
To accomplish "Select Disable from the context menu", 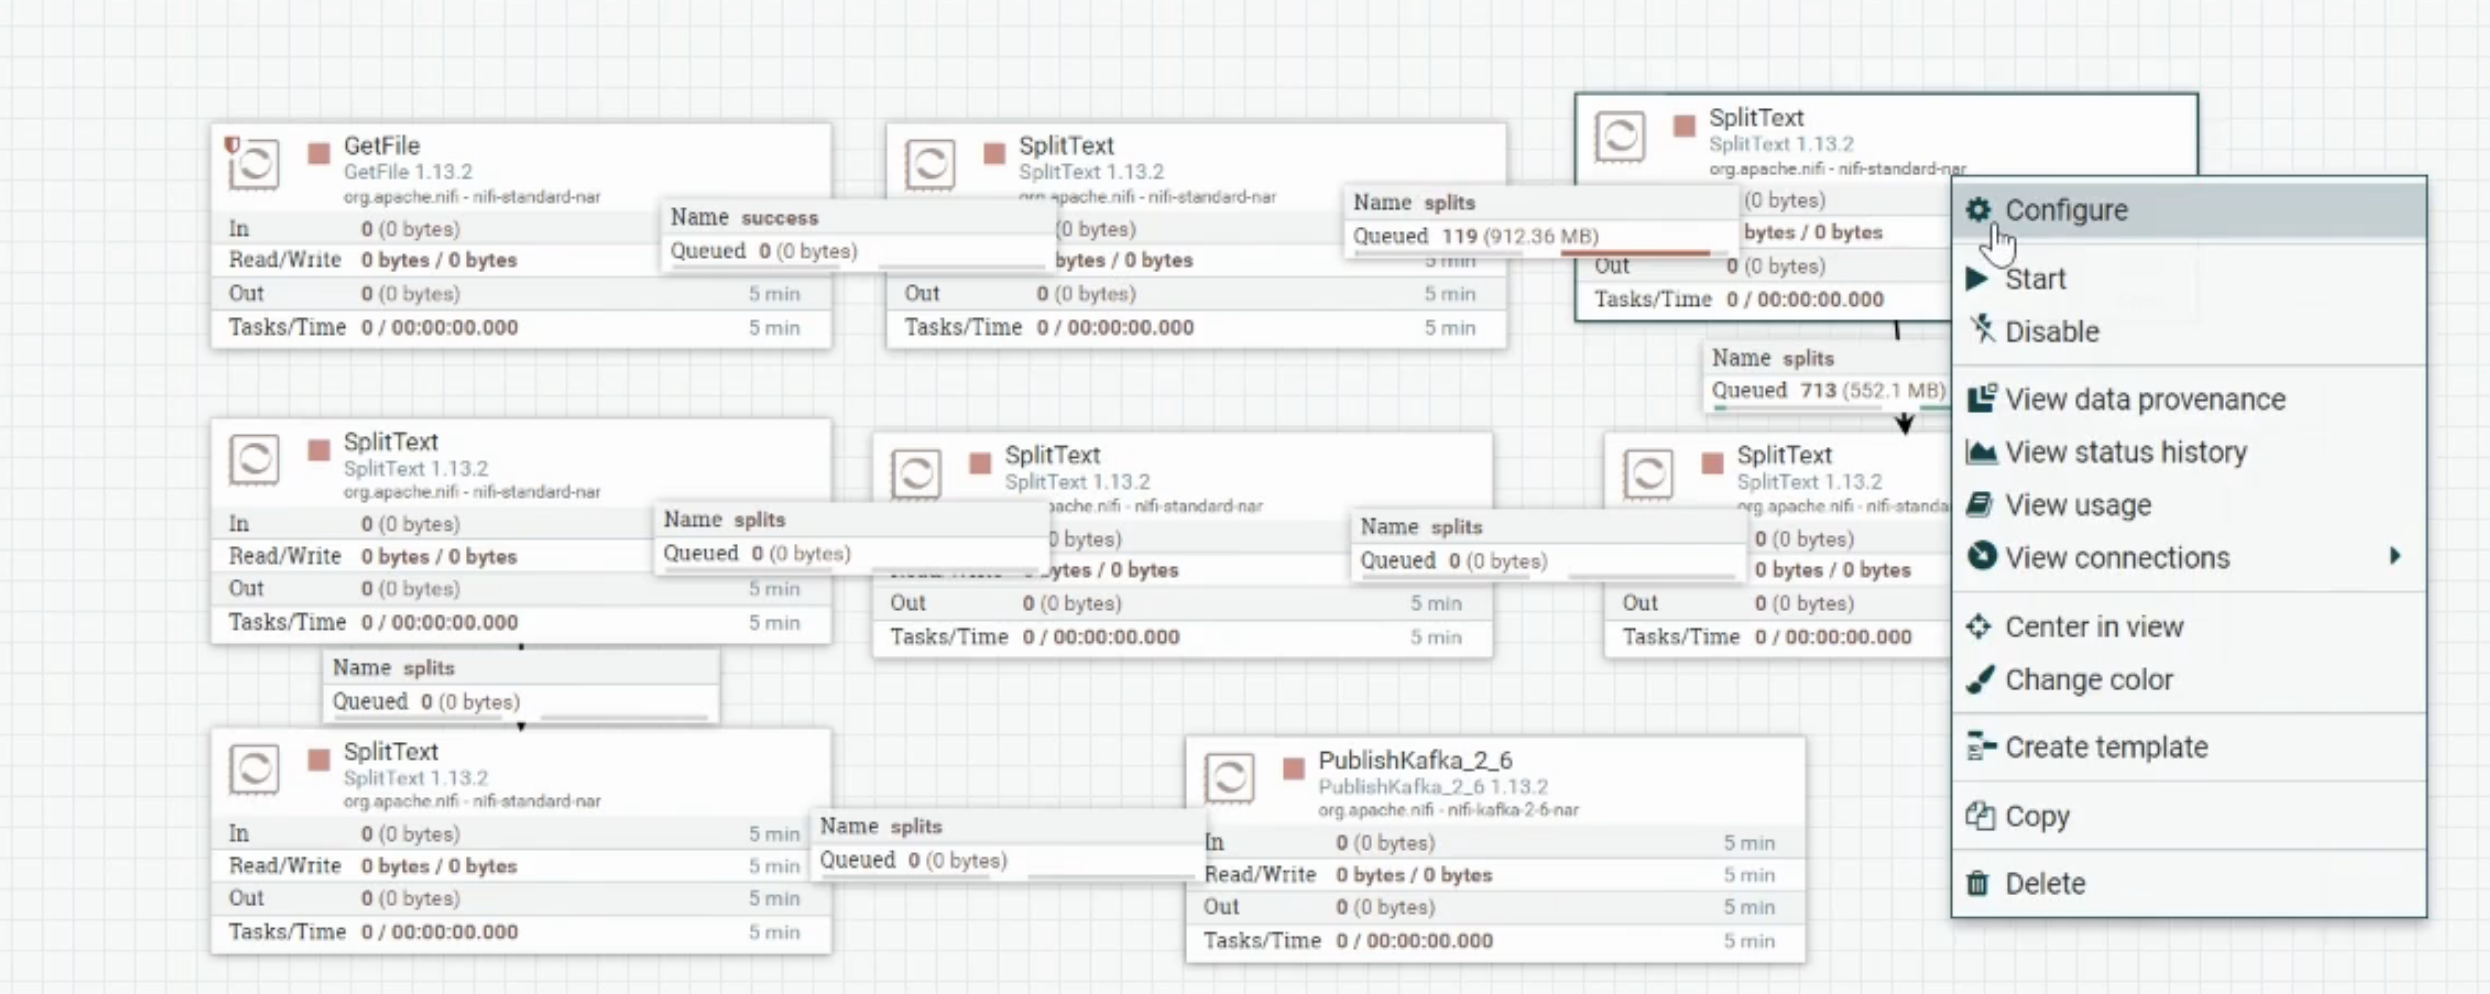I will pos(2053,331).
